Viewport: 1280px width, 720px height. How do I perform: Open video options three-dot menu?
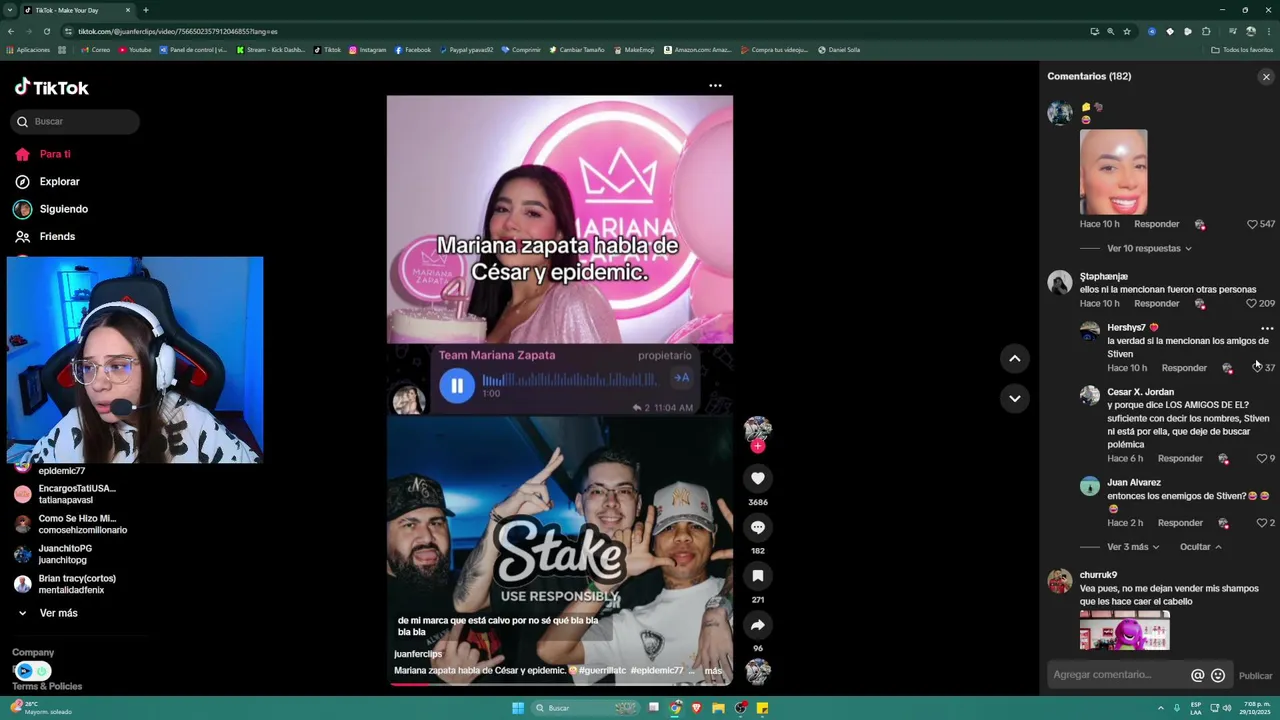tap(715, 86)
